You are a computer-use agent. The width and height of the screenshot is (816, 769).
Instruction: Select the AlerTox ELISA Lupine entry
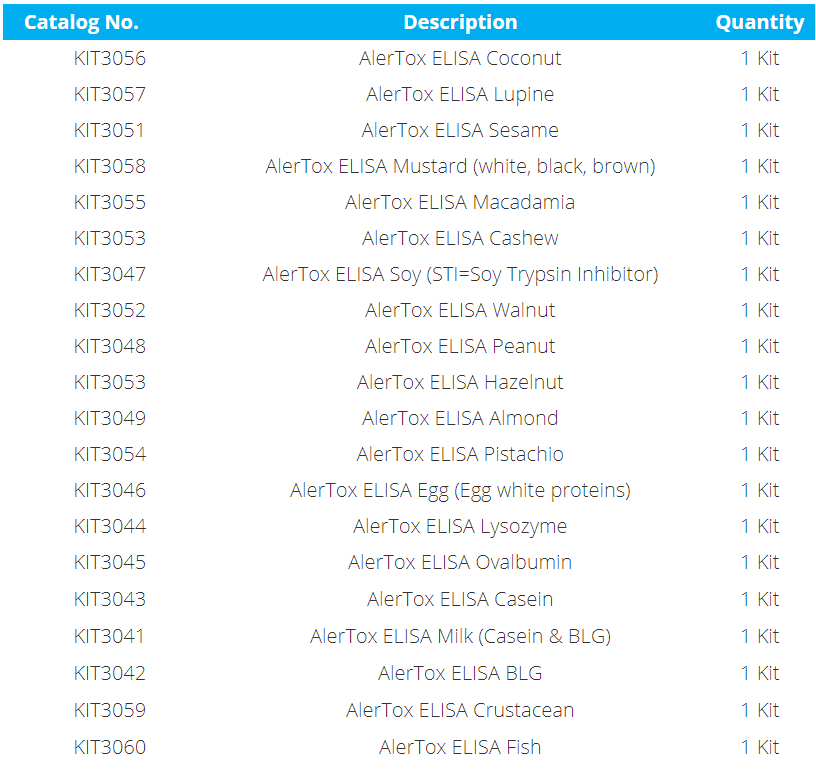[x=460, y=94]
